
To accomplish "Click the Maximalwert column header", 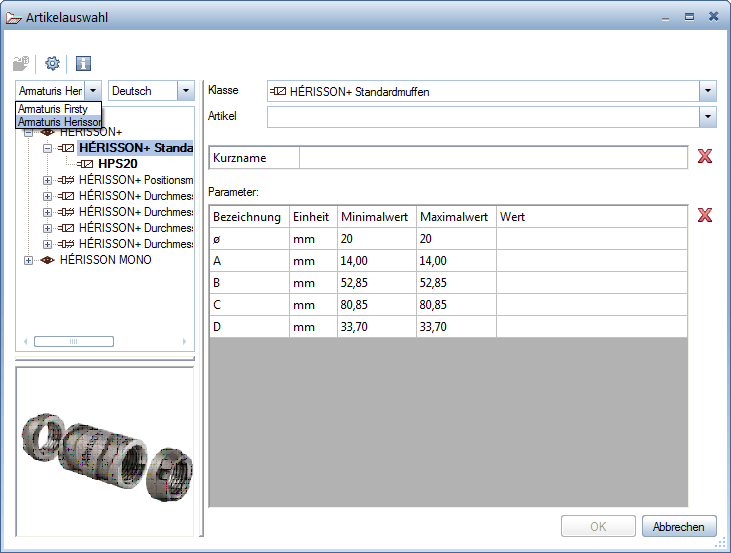I will pyautogui.click(x=456, y=217).
